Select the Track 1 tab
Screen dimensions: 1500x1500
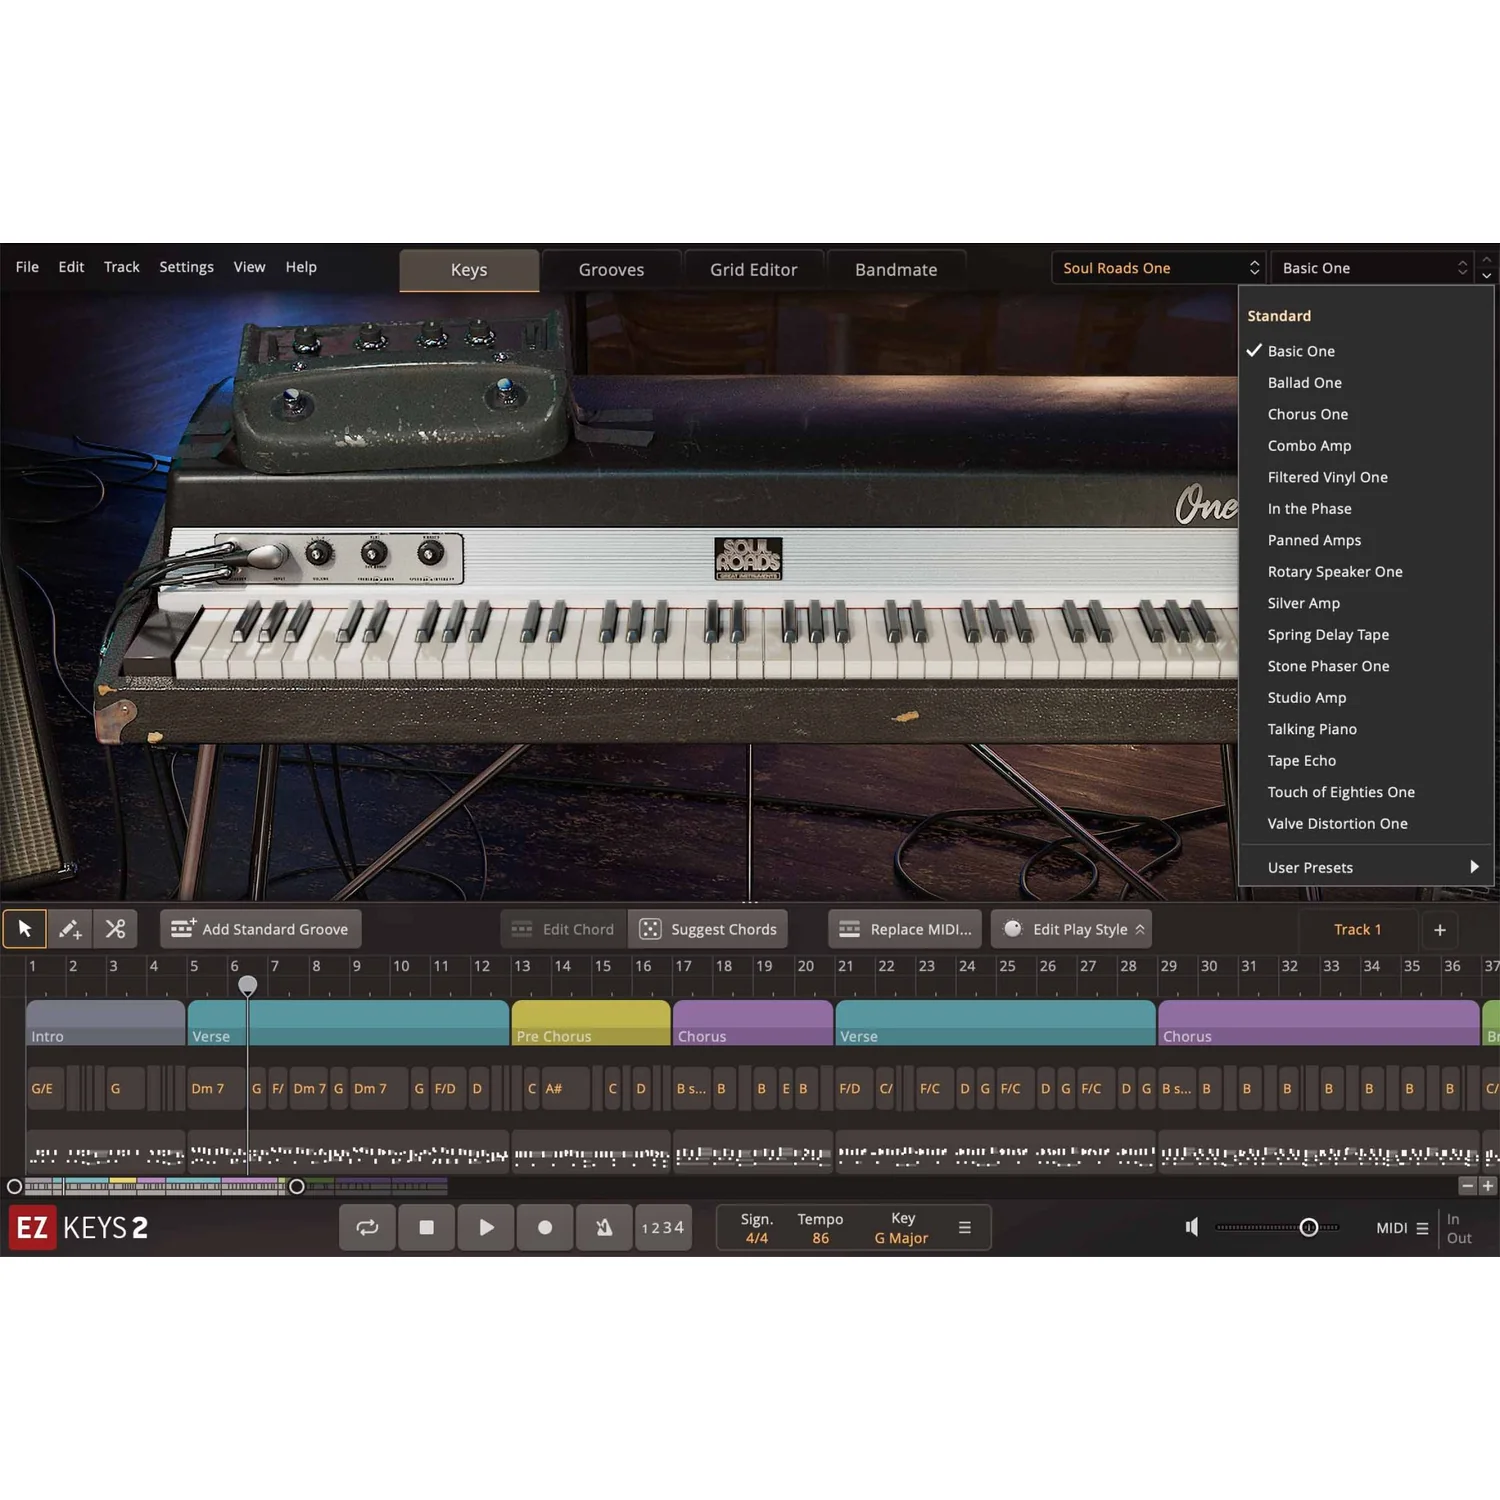click(x=1358, y=930)
